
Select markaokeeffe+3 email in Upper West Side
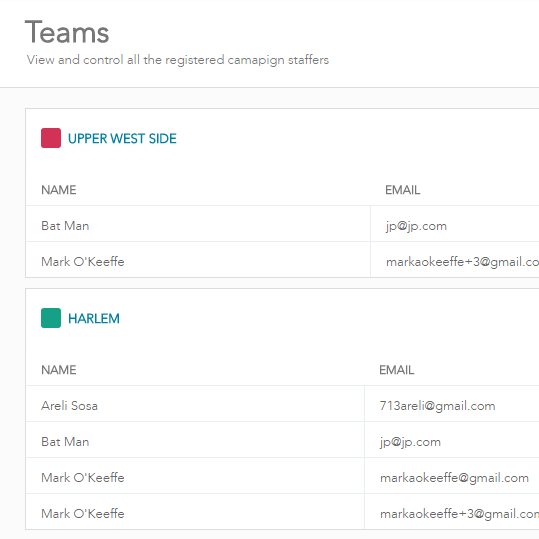[462, 262]
